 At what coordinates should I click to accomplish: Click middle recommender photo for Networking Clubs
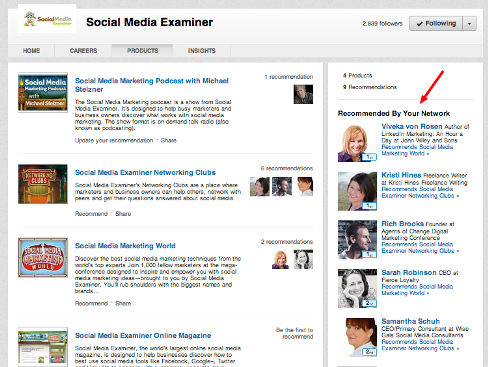(x=282, y=186)
